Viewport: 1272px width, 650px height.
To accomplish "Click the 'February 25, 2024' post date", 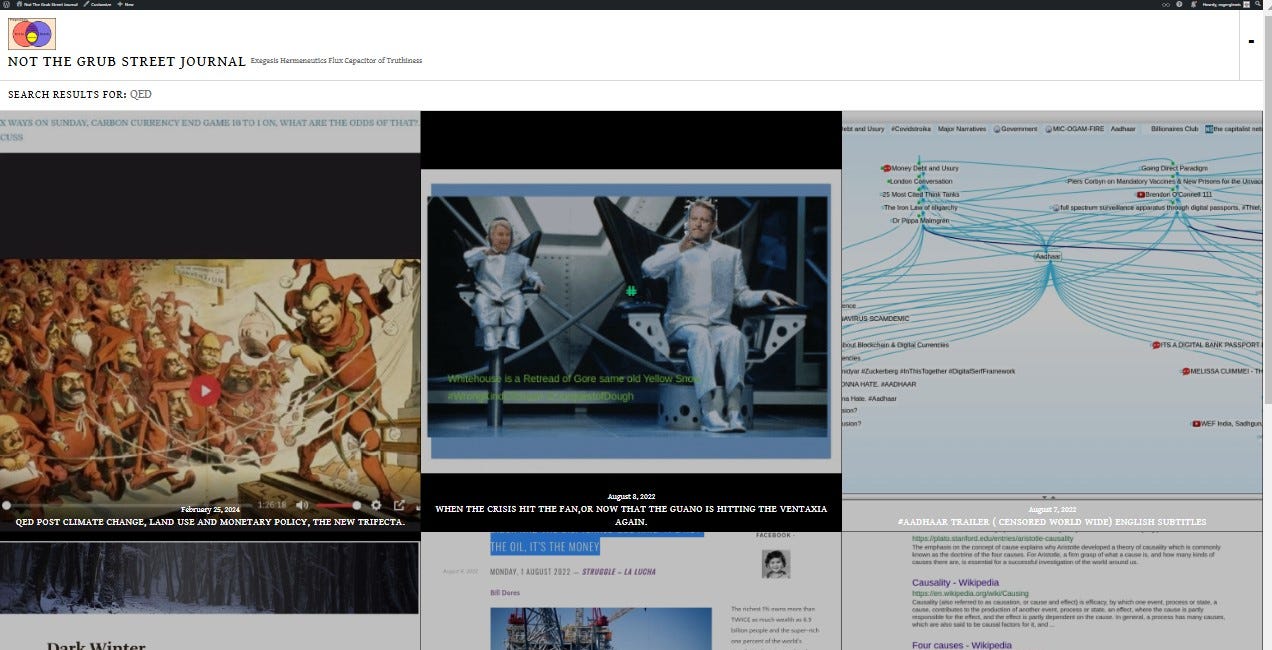I will click(x=210, y=509).
